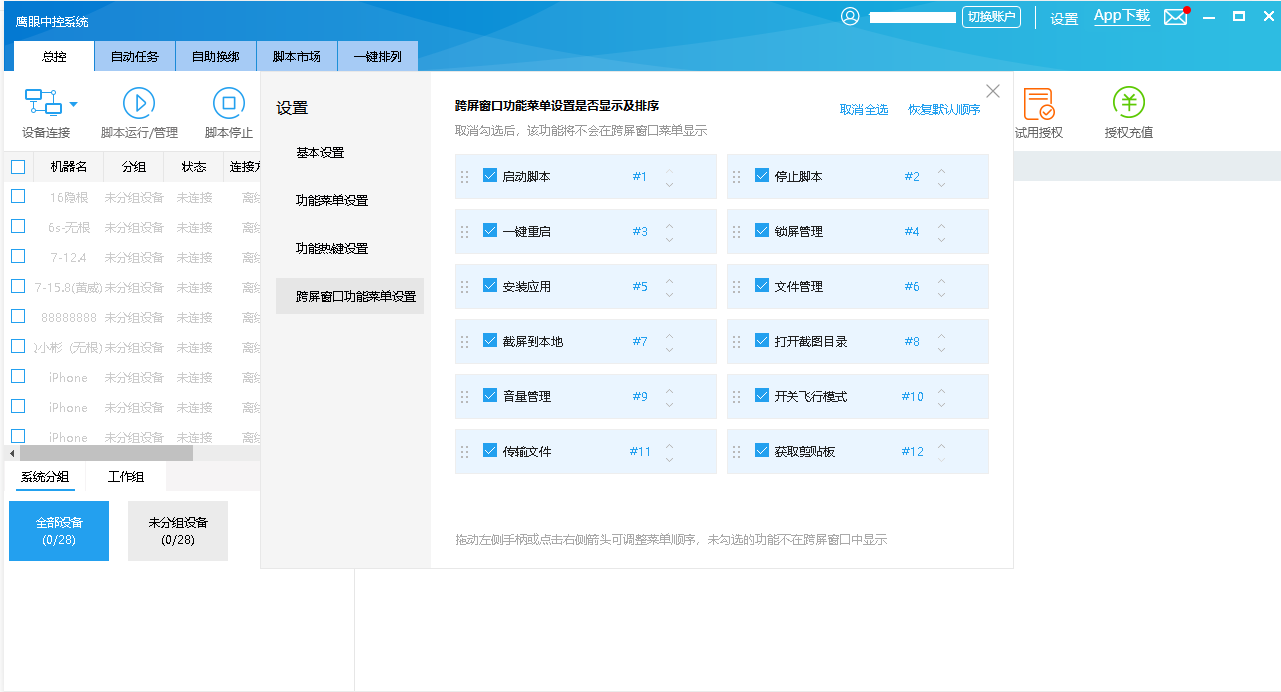
Task: Click the 取消全选 link
Action: coord(864,110)
